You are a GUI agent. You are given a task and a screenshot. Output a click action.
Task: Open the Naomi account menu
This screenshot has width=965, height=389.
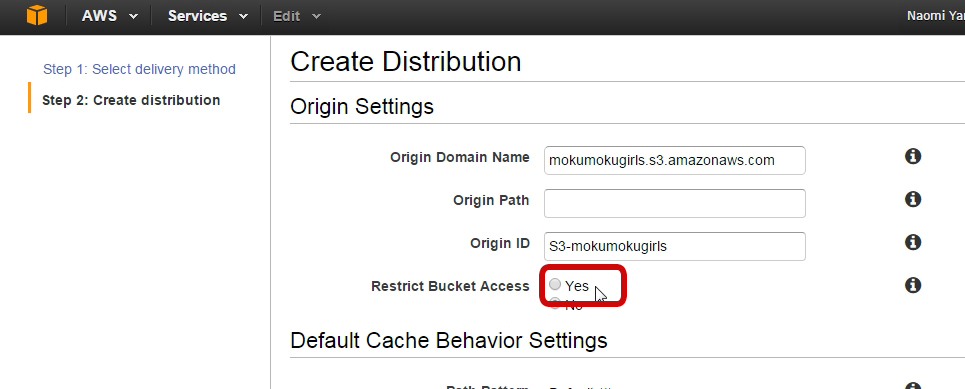click(935, 16)
